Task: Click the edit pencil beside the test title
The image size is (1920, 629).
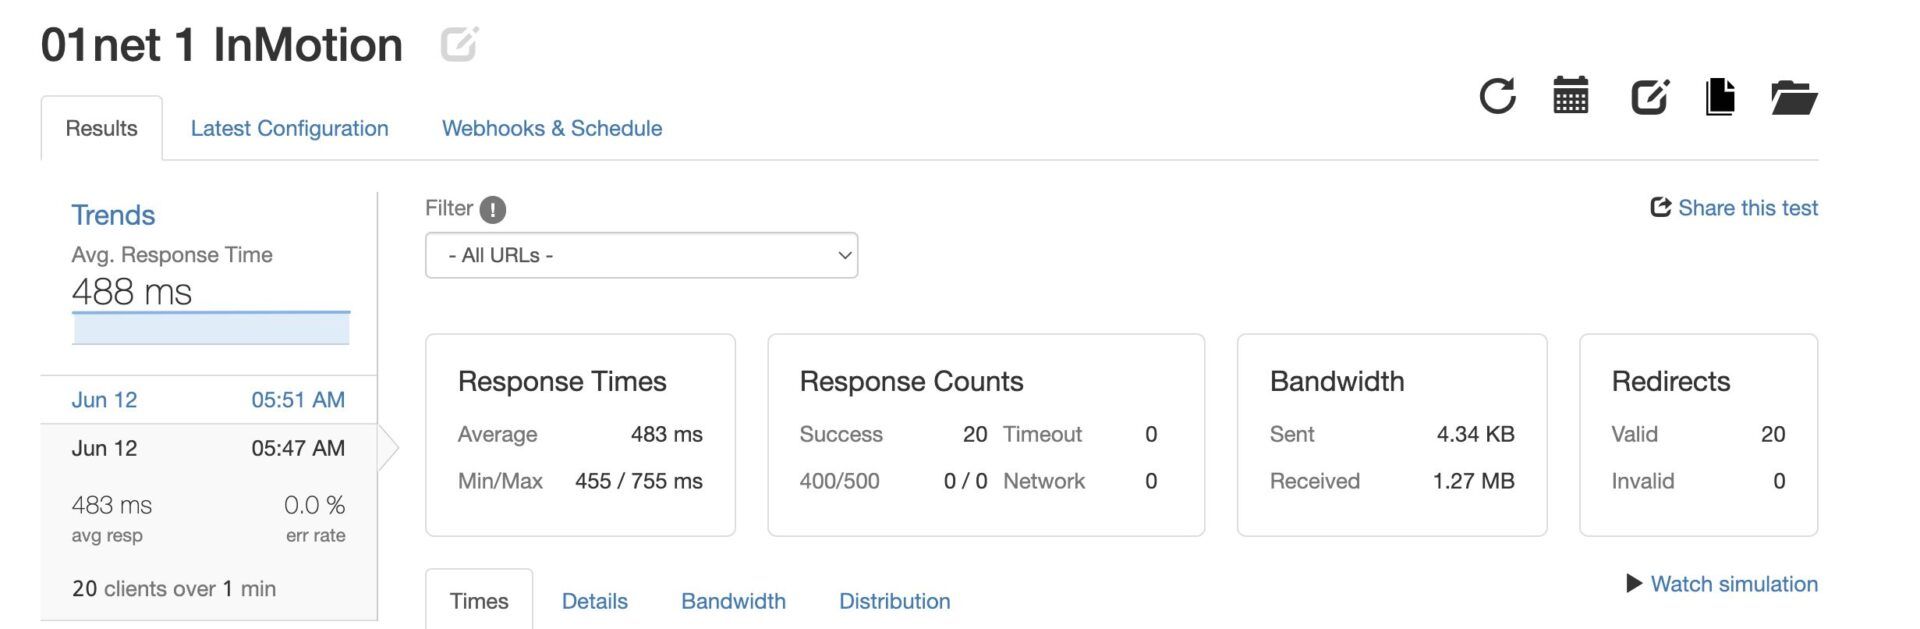Action: click(459, 44)
